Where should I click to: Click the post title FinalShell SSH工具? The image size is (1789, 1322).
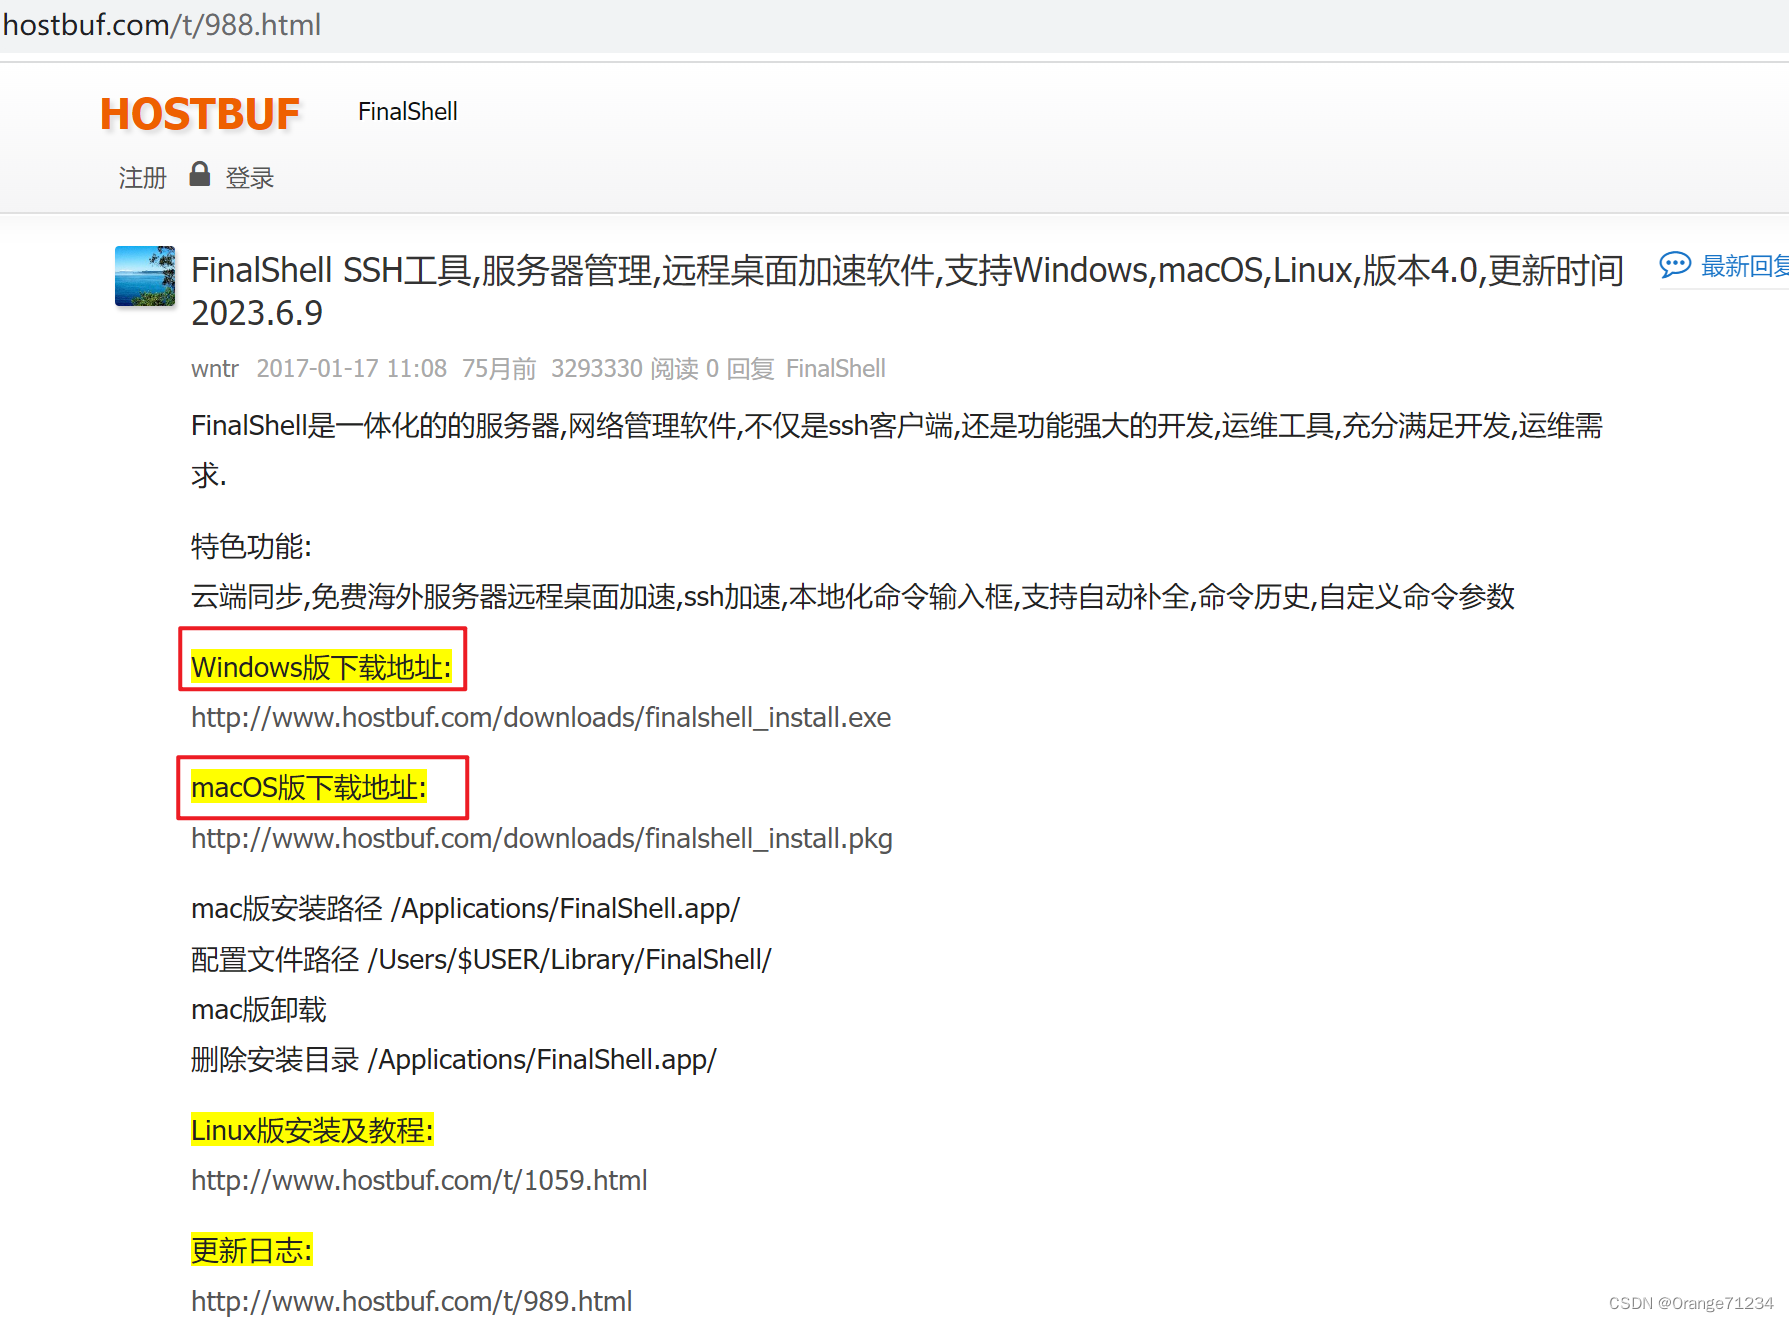click(907, 291)
